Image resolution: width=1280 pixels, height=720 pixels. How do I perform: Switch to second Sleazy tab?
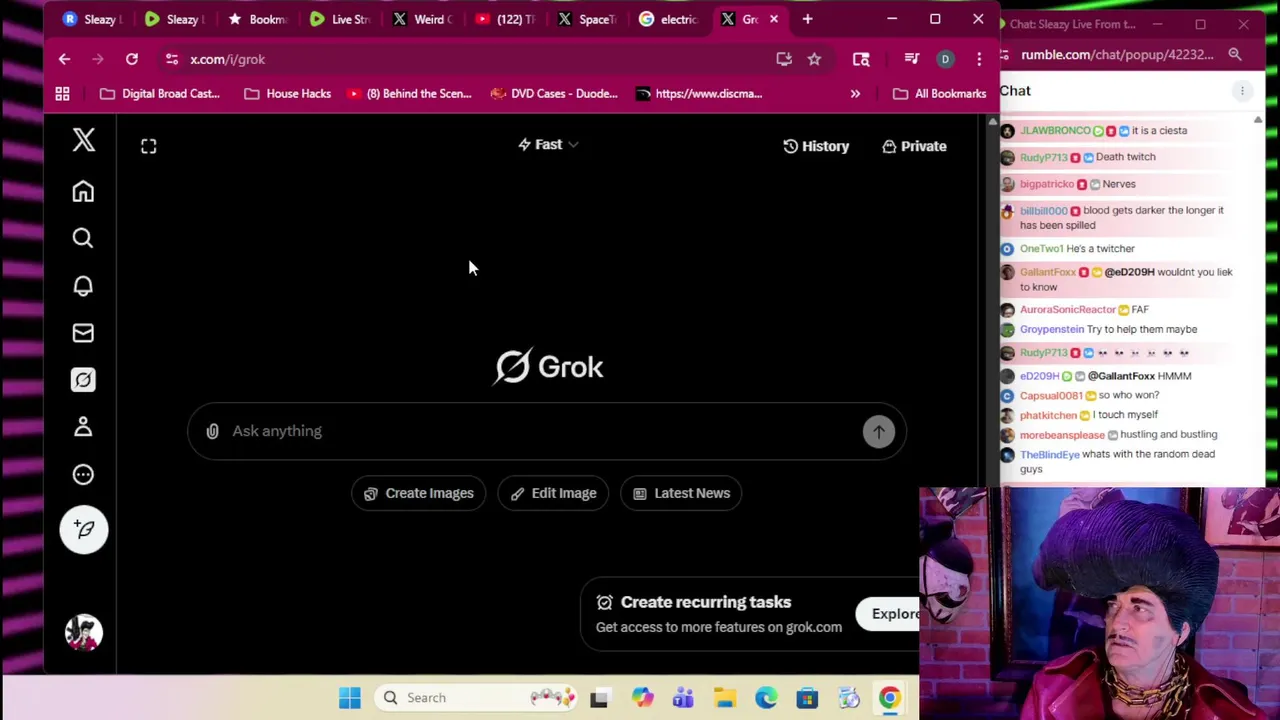point(174,19)
